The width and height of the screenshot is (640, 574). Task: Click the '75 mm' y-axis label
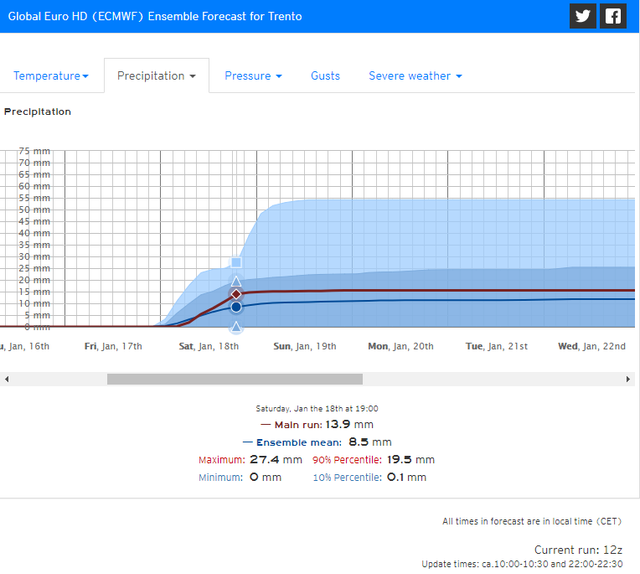34,151
